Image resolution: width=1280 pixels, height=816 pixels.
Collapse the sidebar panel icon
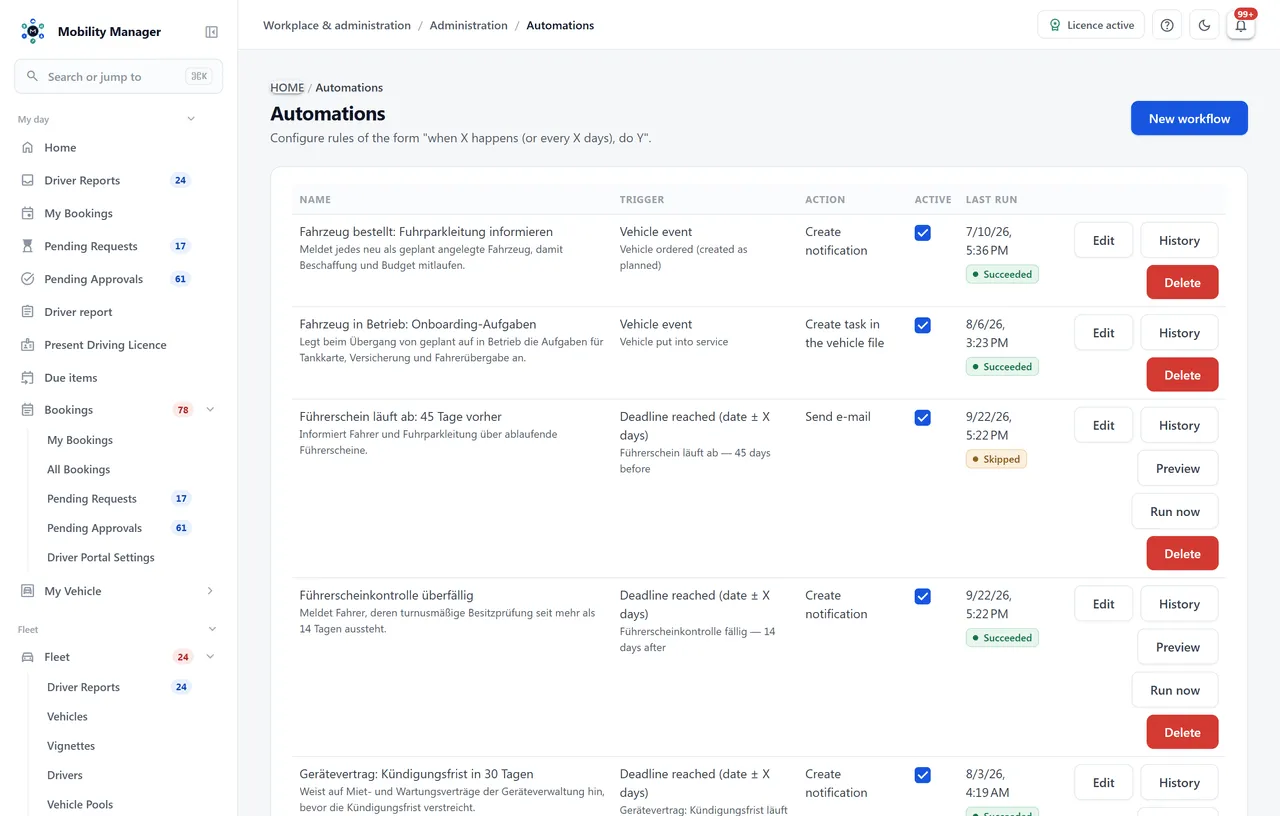(211, 32)
